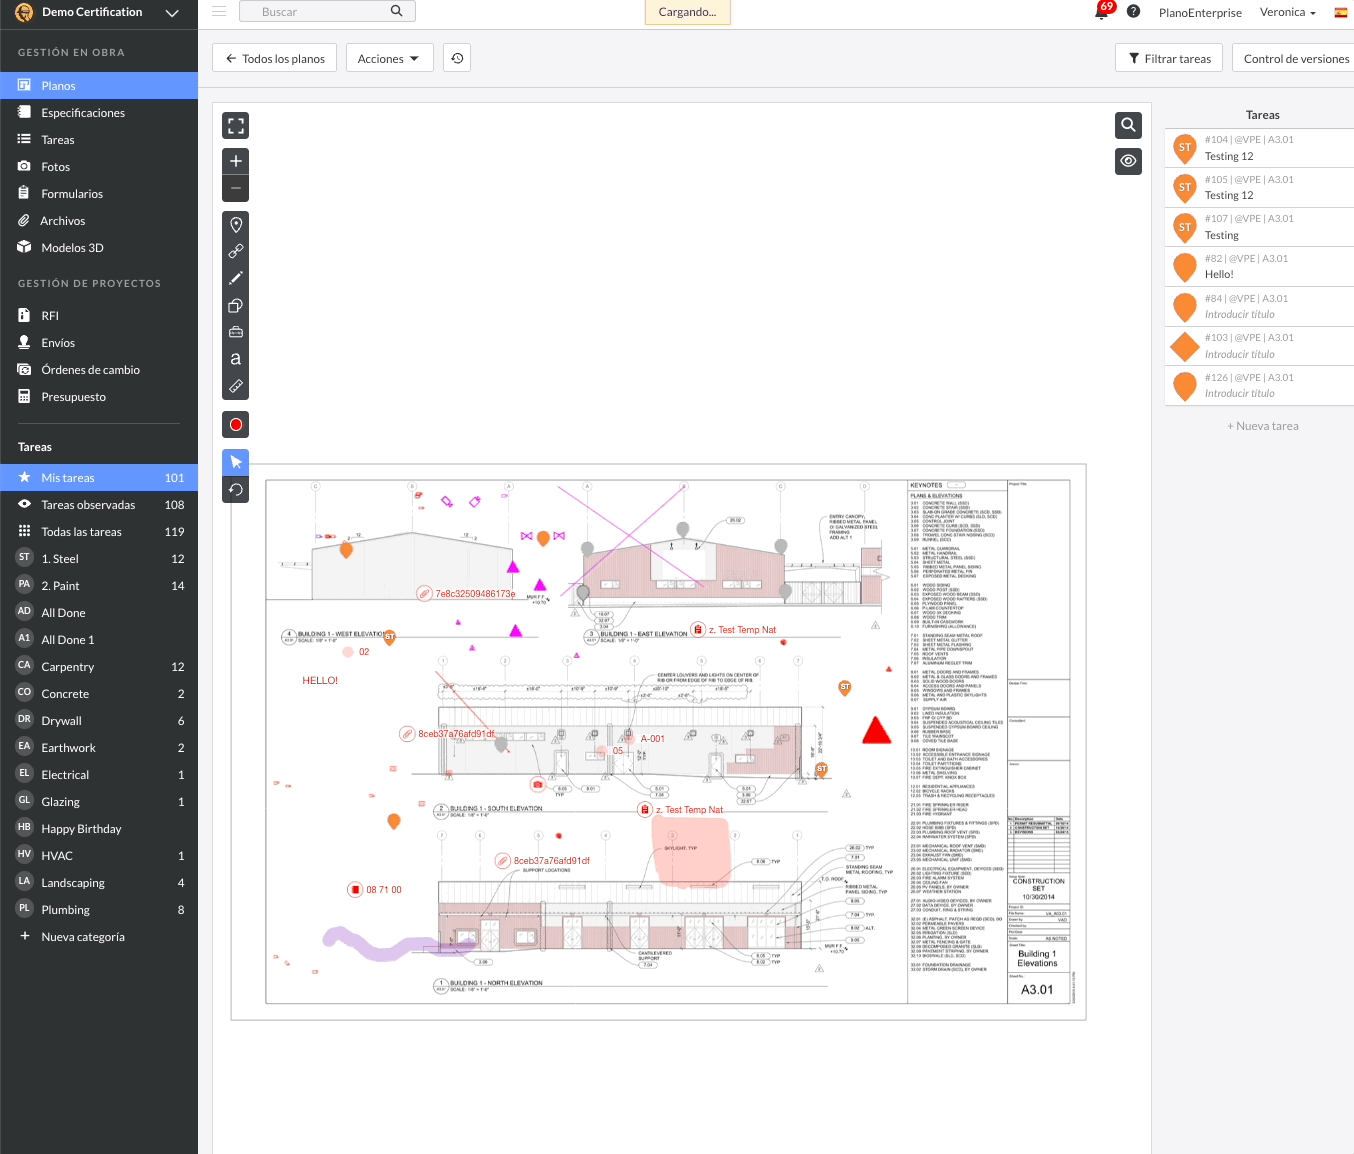The height and width of the screenshot is (1154, 1354).
Task: Open task #82 Hello!
Action: 1260,267
